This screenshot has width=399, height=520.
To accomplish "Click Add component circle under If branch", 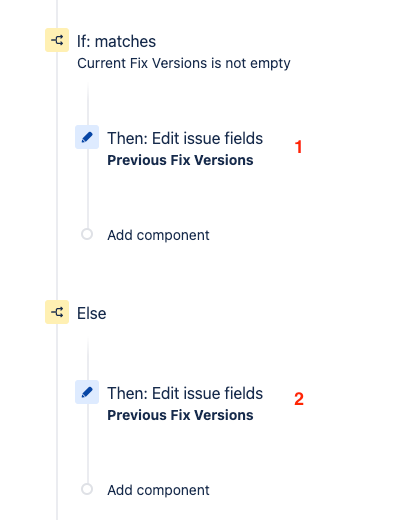I will [x=87, y=234].
